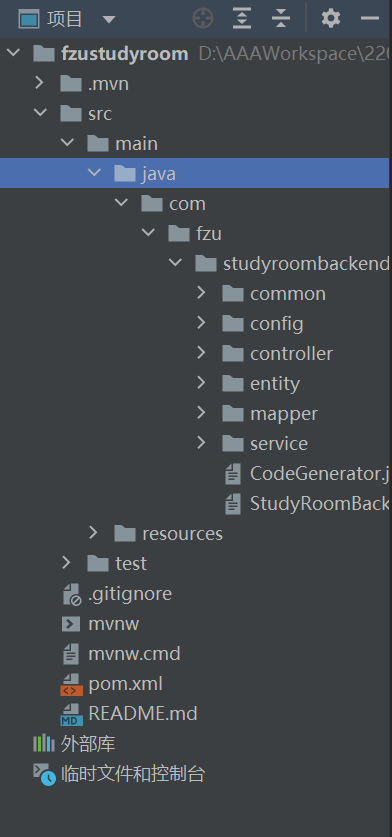The width and height of the screenshot is (392, 837).
Task: Expand the controller package chevron
Action: (x=201, y=353)
